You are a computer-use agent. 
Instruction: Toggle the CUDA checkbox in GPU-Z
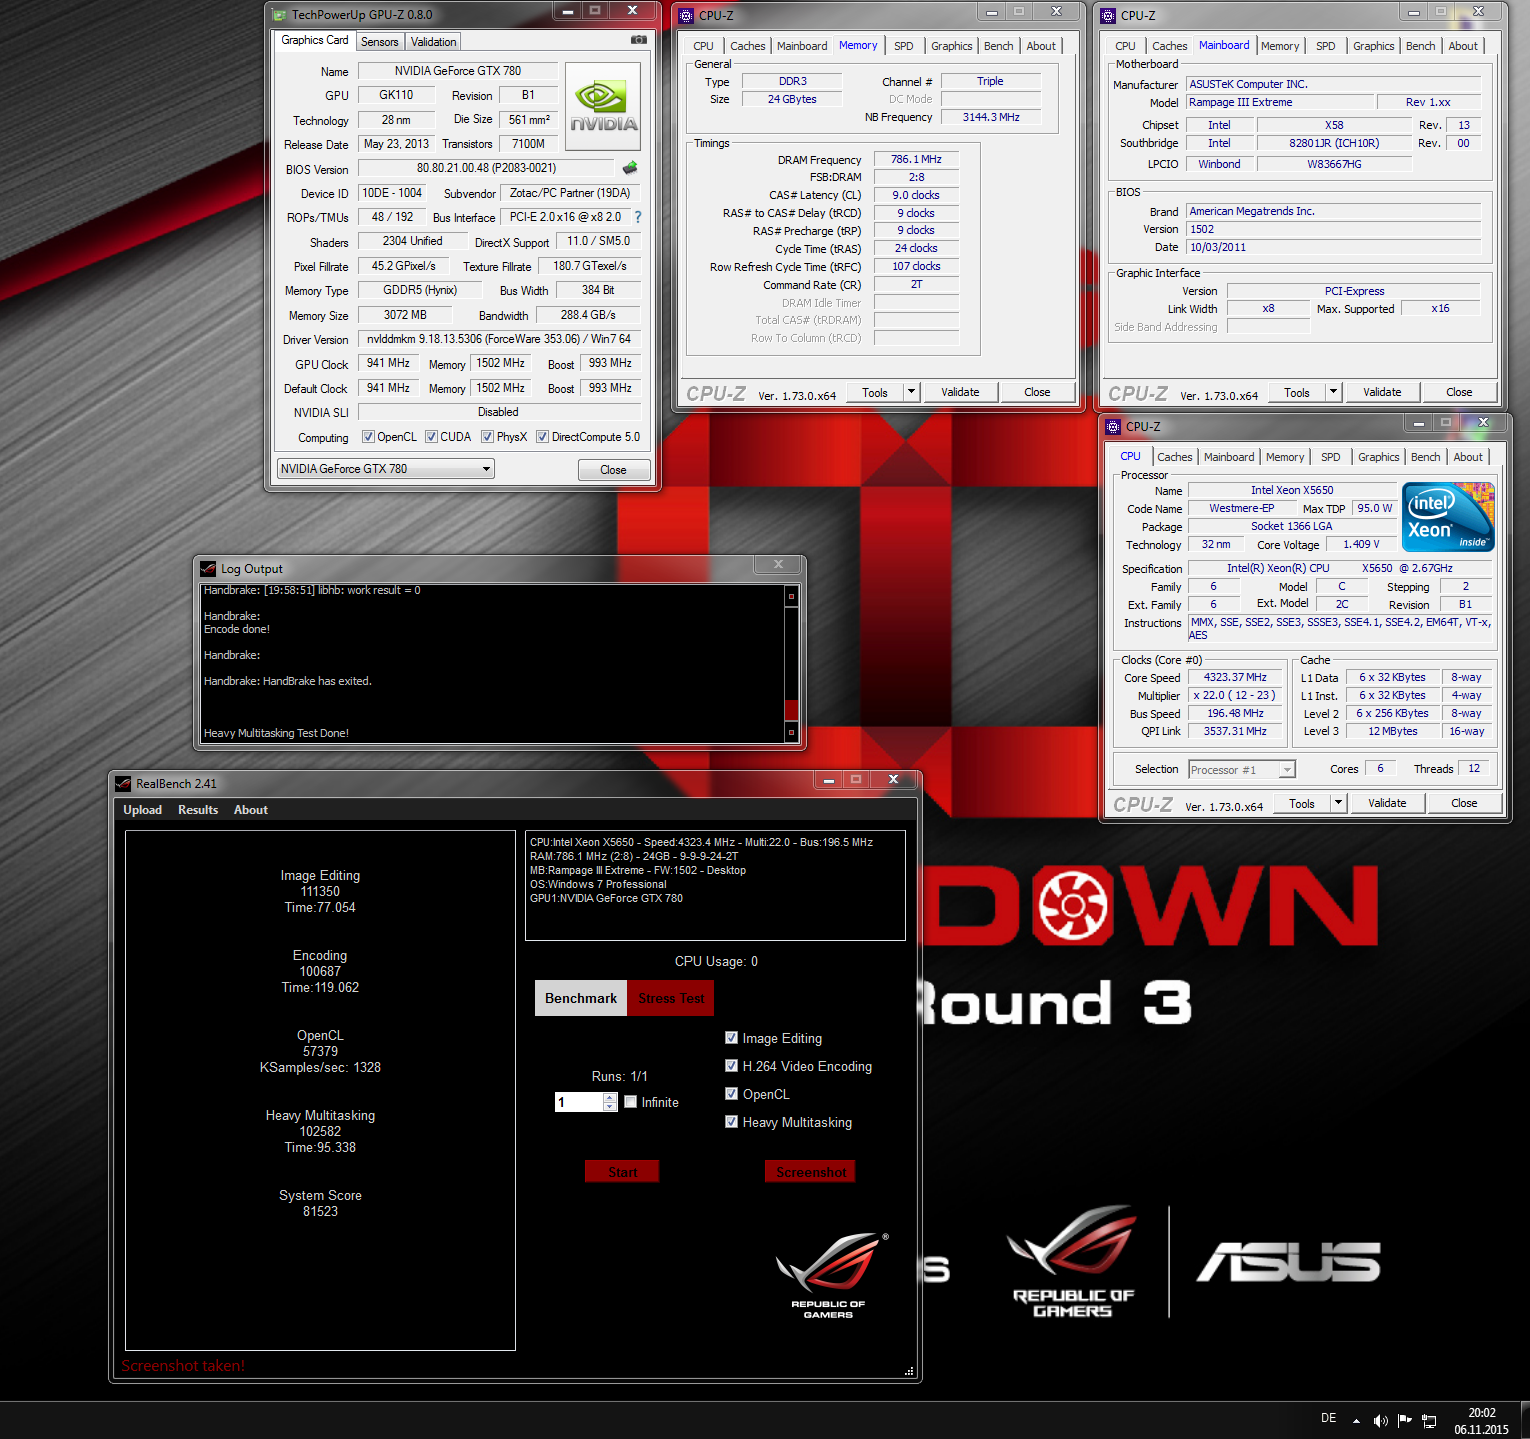click(431, 437)
